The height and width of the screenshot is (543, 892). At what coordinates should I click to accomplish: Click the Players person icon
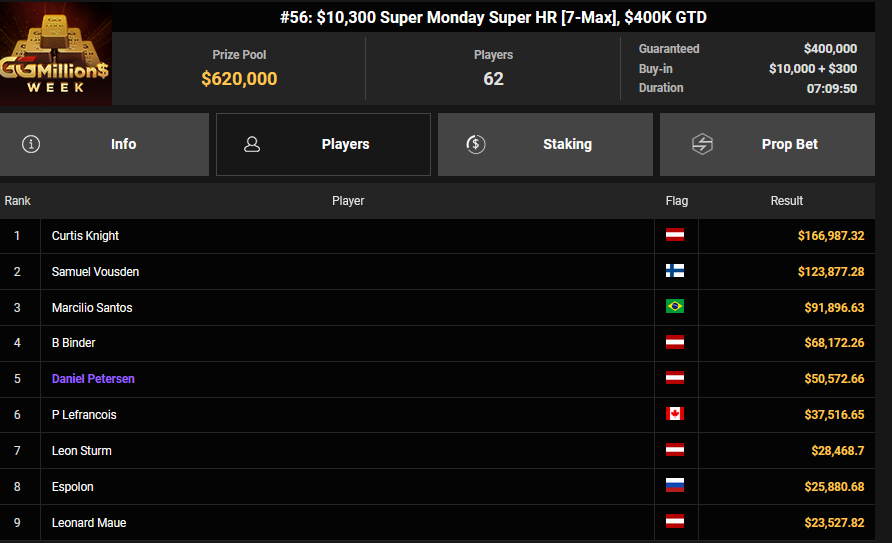coord(252,144)
